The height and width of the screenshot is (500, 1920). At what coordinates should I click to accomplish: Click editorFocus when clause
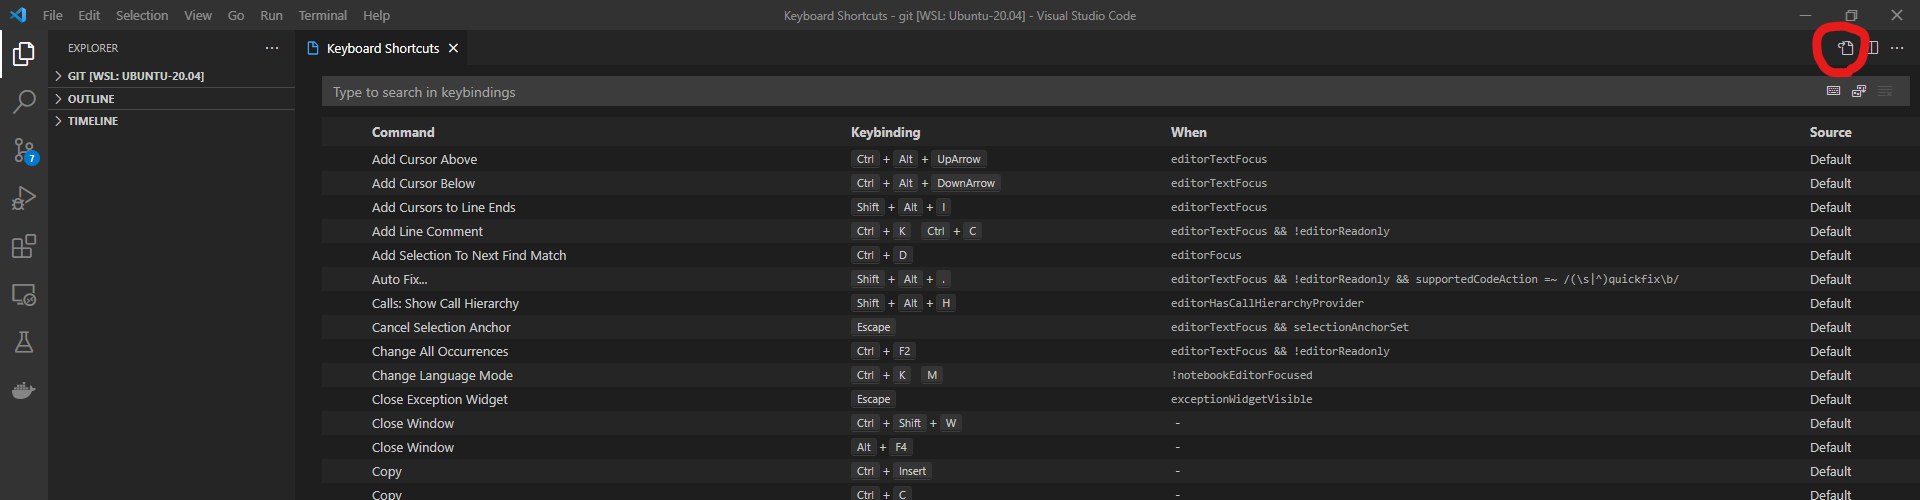click(1206, 255)
